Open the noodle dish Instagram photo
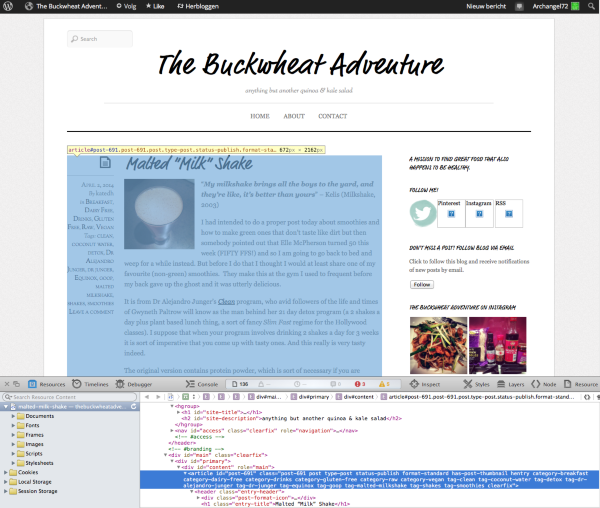Image resolution: width=600 pixels, height=508 pixels. pyautogui.click(x=439, y=345)
